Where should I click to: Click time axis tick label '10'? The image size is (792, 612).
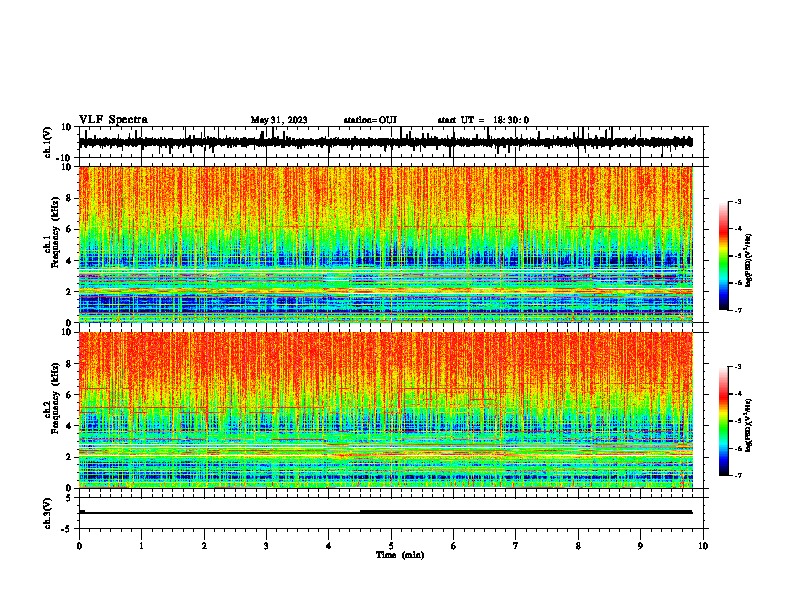pos(703,546)
